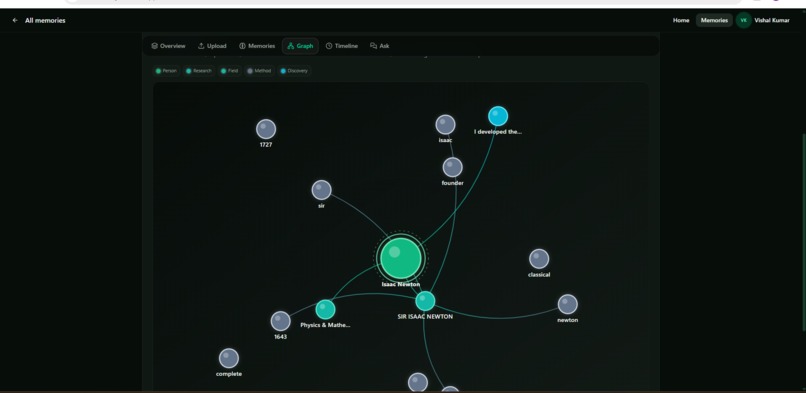This screenshot has width=806, height=393.
Task: Select the newton node
Action: coord(567,304)
